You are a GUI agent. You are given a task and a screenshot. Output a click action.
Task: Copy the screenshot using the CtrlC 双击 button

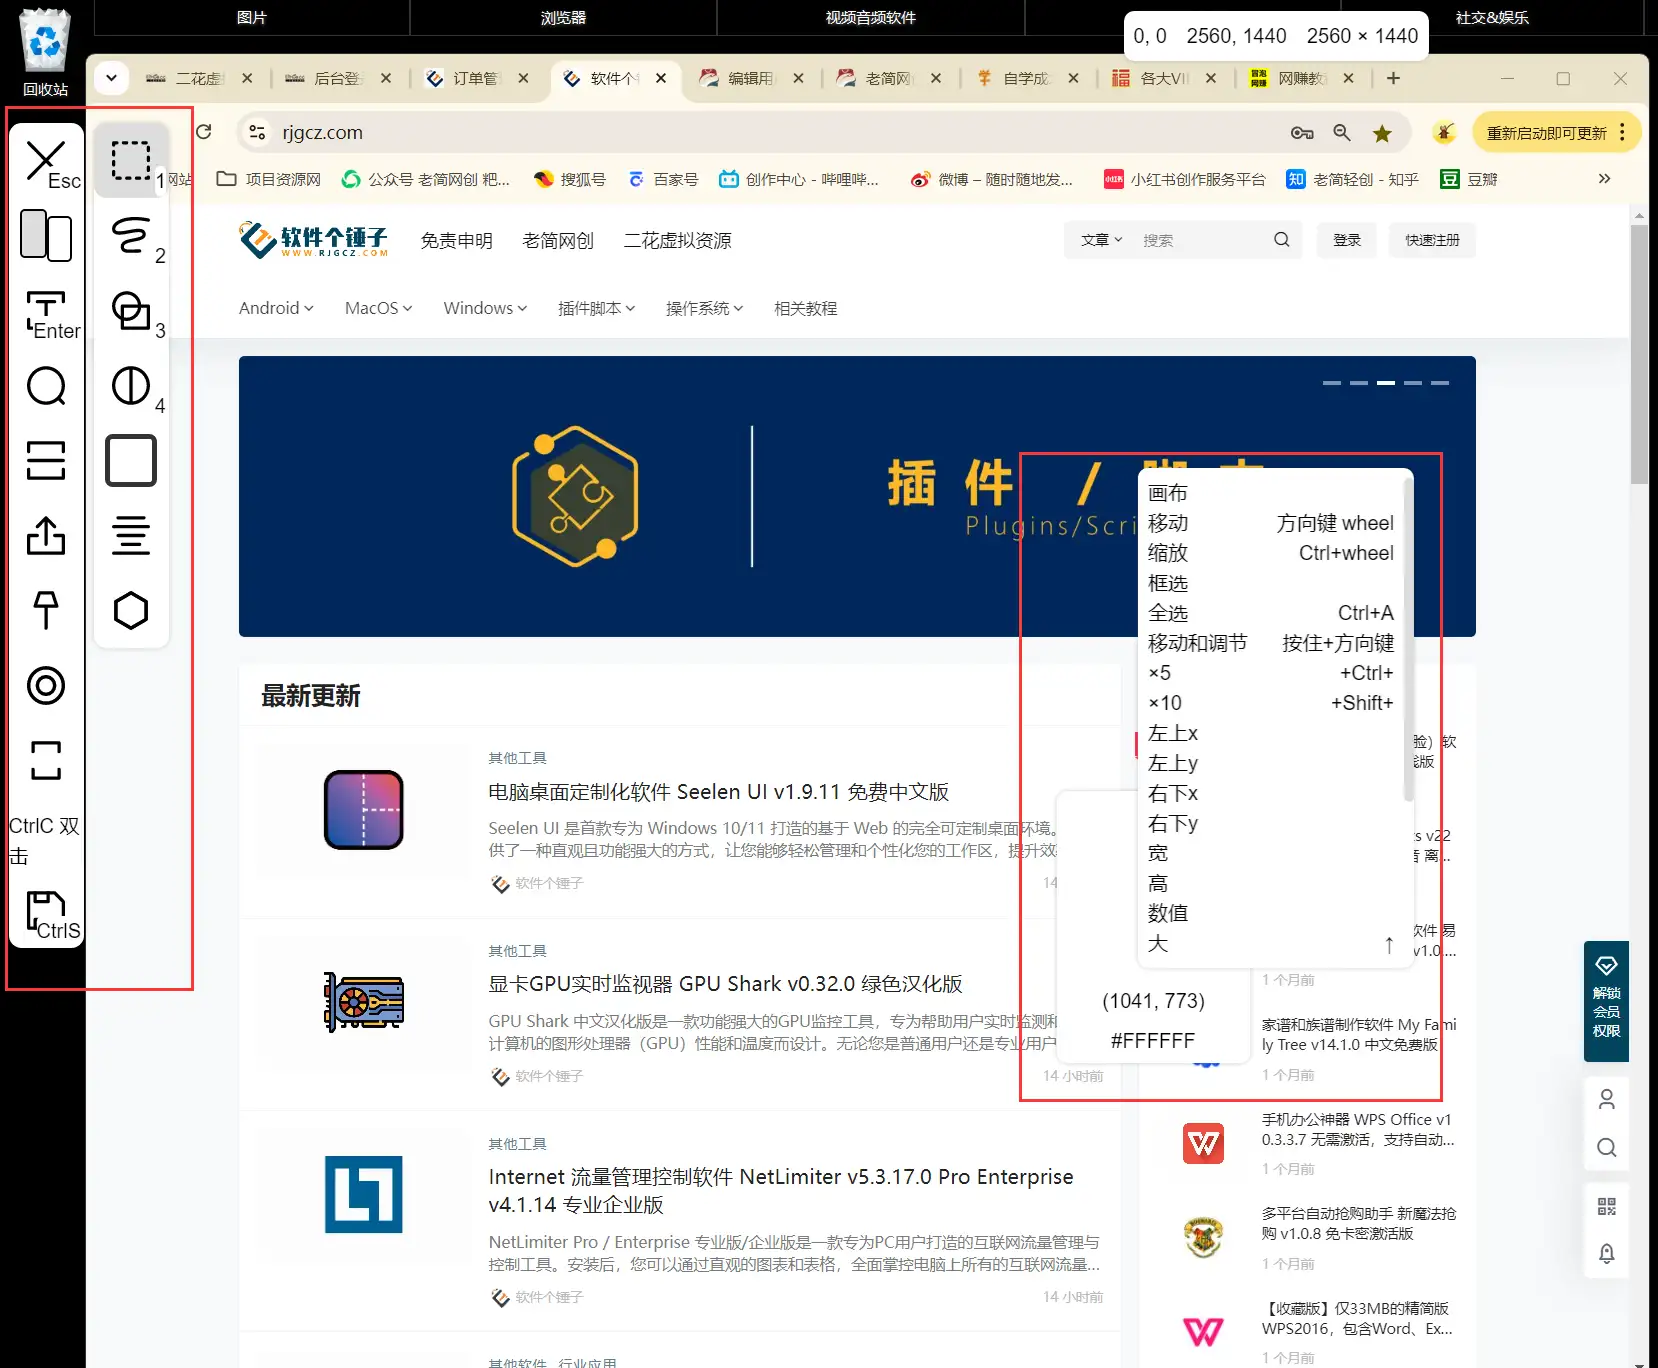(x=44, y=840)
